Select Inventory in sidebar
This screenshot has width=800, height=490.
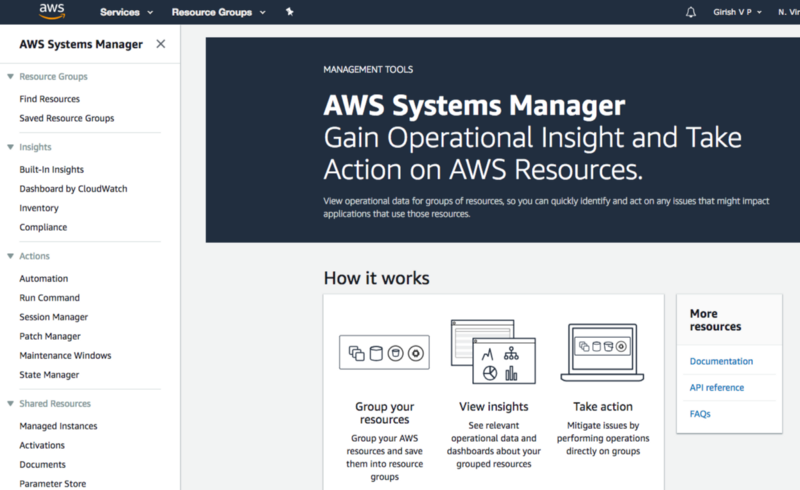coord(39,208)
